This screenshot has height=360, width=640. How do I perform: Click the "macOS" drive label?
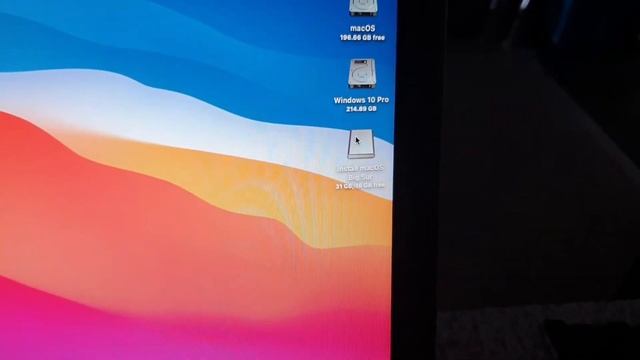point(362,28)
